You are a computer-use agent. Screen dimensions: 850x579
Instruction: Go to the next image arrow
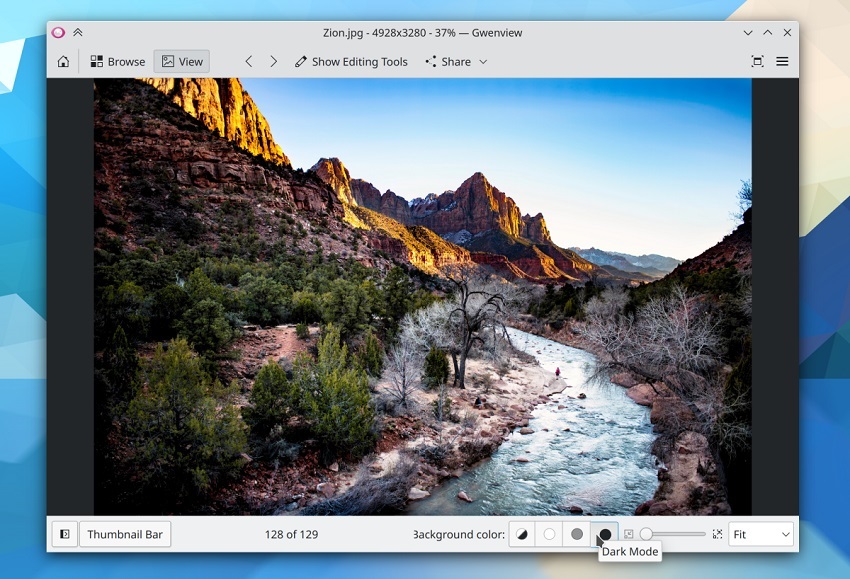point(273,62)
